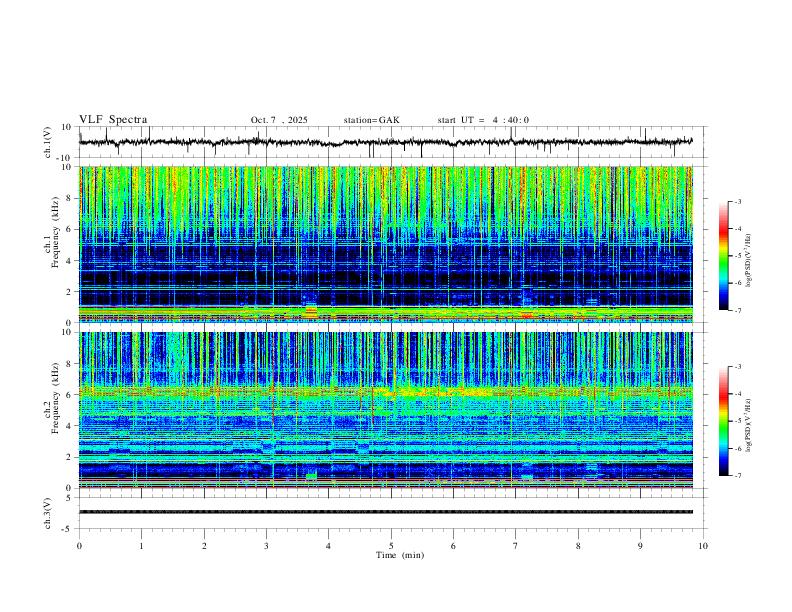
Task: Click the 'Time (min)' axis label
Action: pos(400,555)
